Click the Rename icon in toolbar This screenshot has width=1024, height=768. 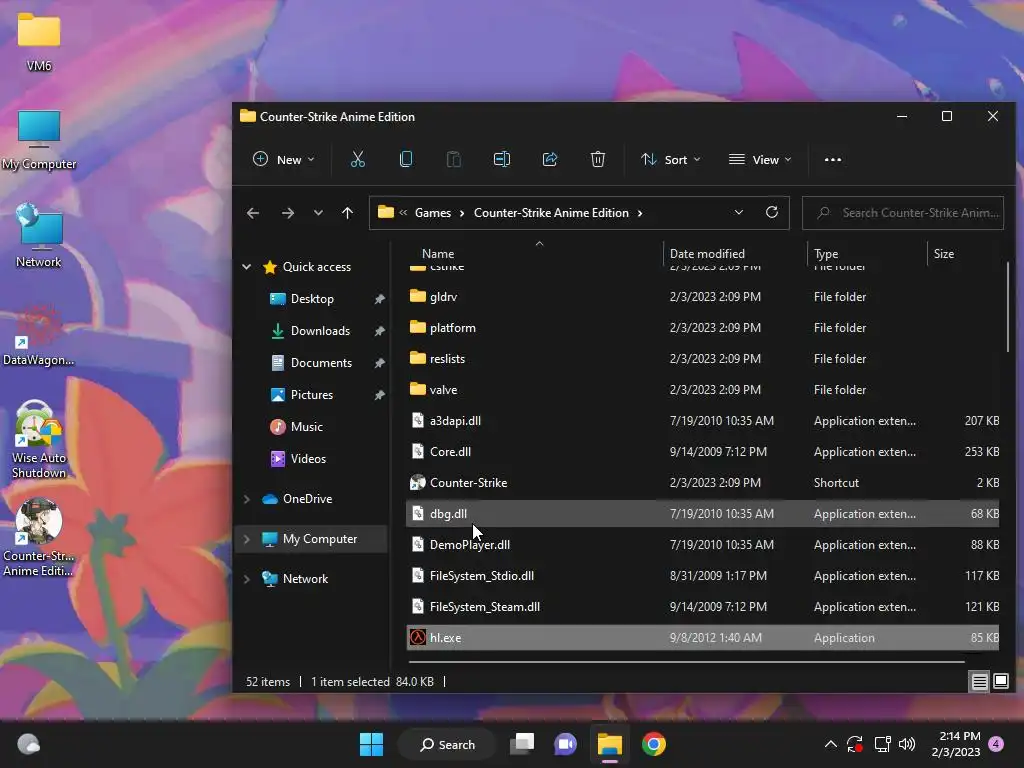[502, 159]
